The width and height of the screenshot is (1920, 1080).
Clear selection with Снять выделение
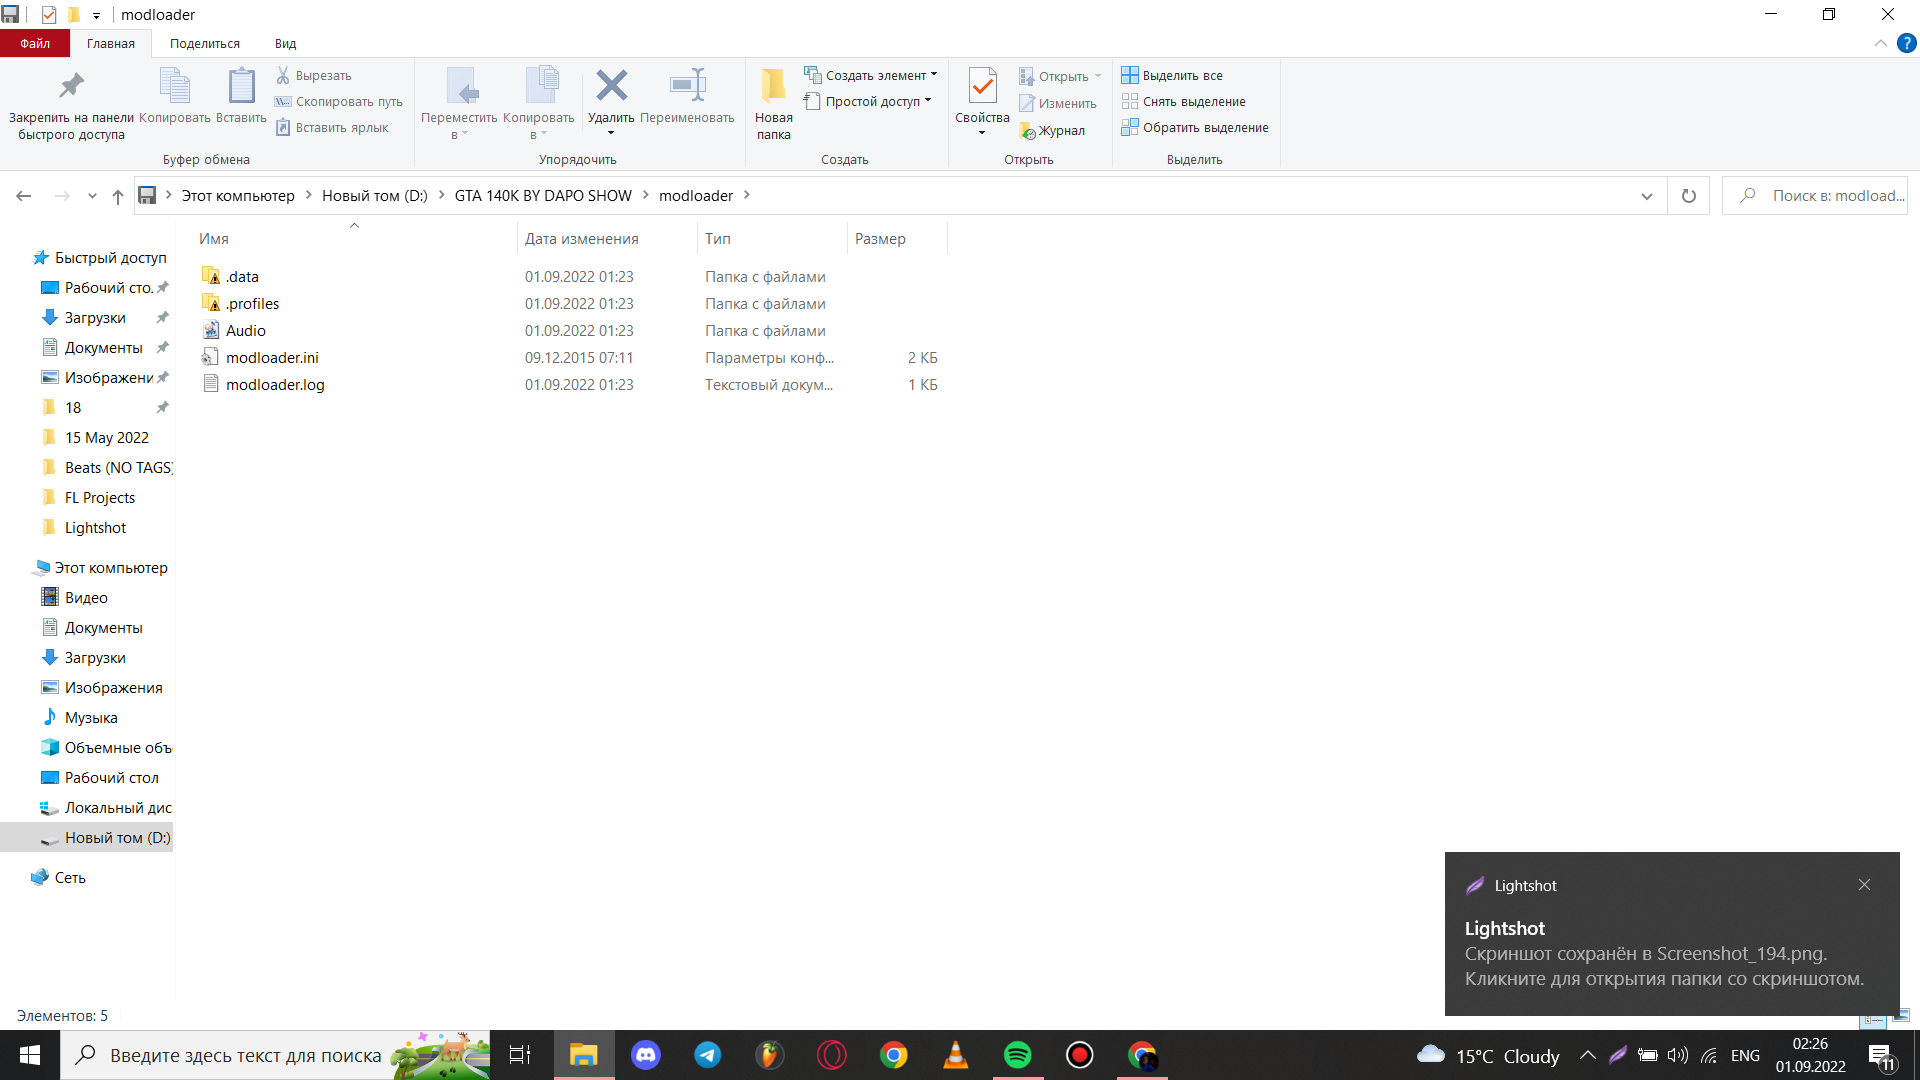pyautogui.click(x=1184, y=101)
